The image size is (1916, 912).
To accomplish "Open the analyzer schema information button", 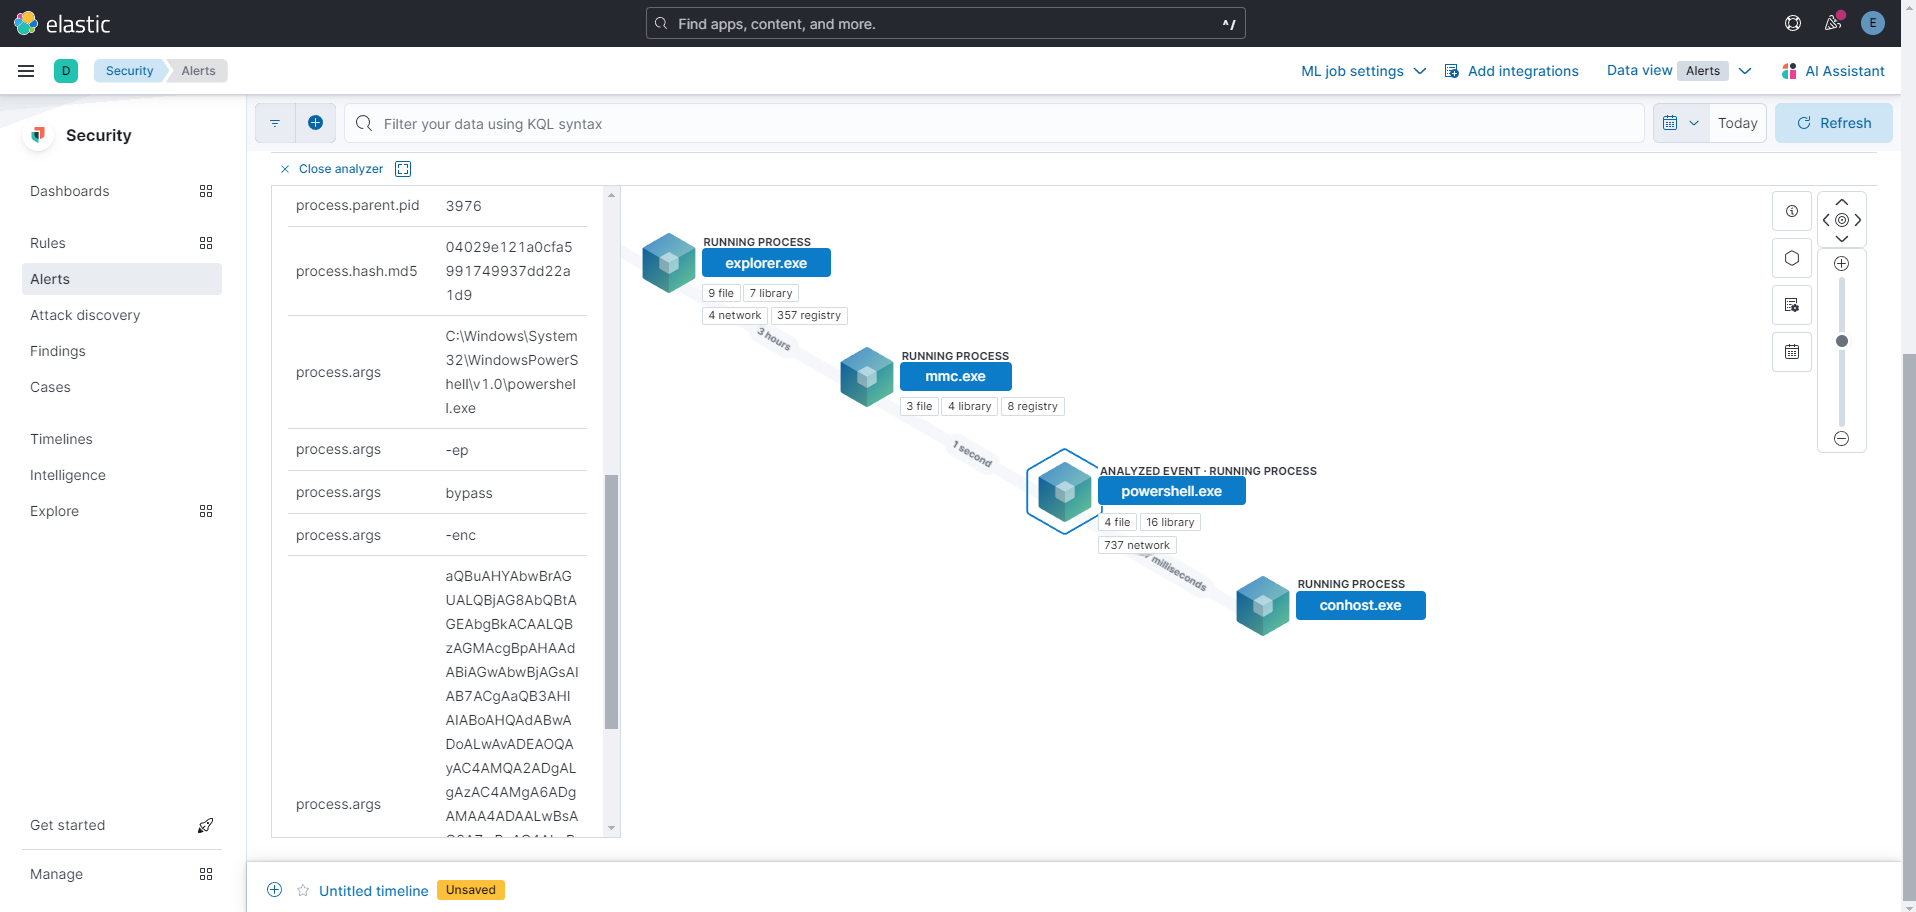I will [1791, 211].
